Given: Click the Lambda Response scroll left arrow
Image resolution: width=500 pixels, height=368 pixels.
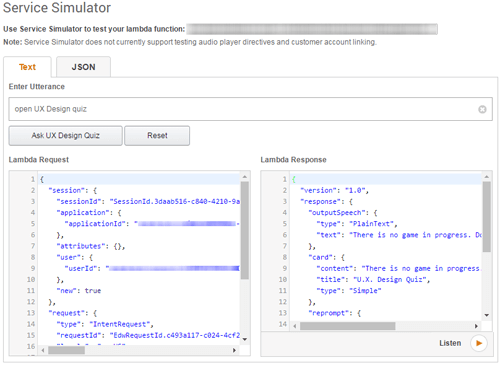Looking at the screenshot, I should [x=295, y=326].
